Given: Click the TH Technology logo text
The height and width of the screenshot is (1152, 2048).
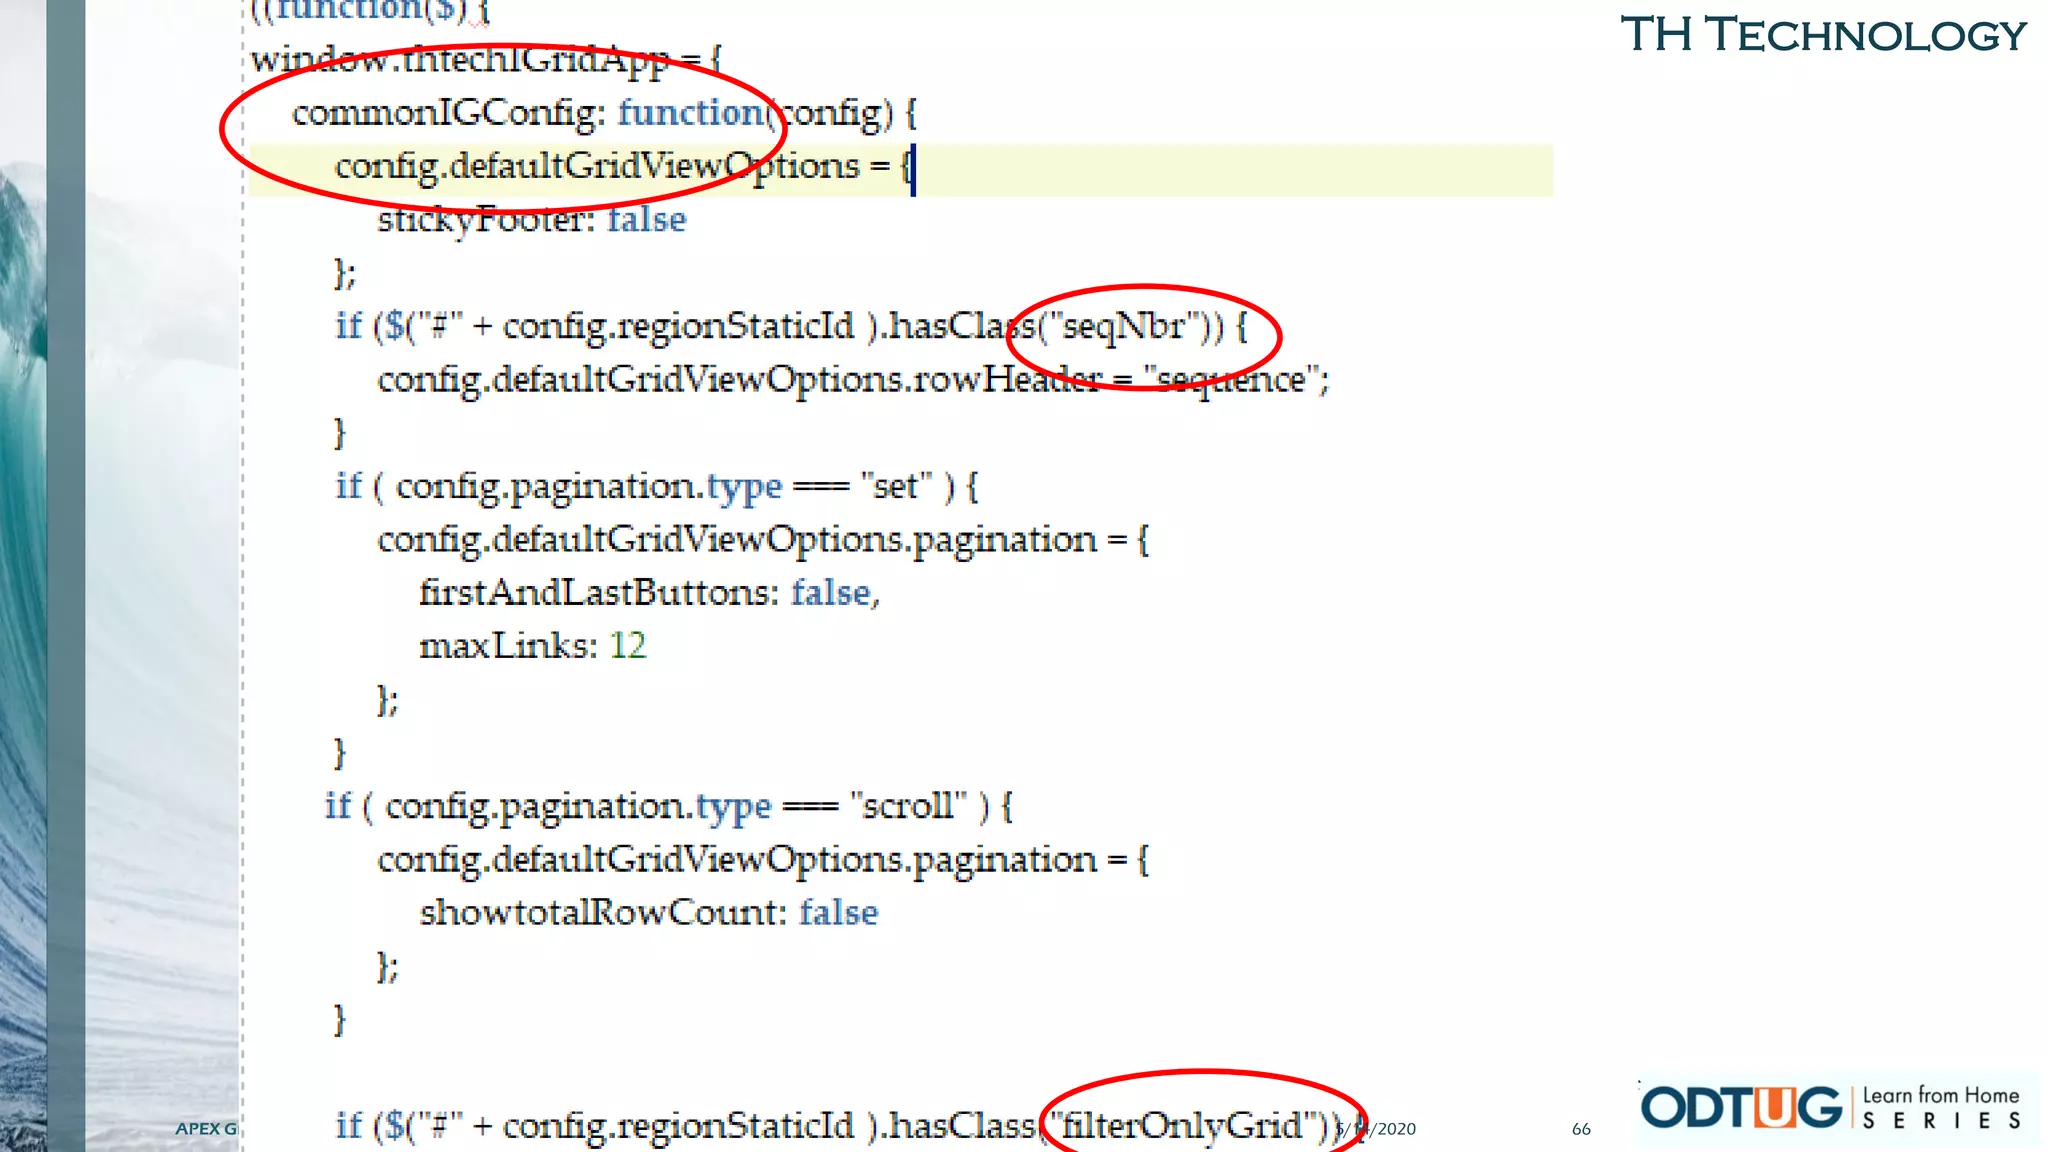Looking at the screenshot, I should point(1822,35).
